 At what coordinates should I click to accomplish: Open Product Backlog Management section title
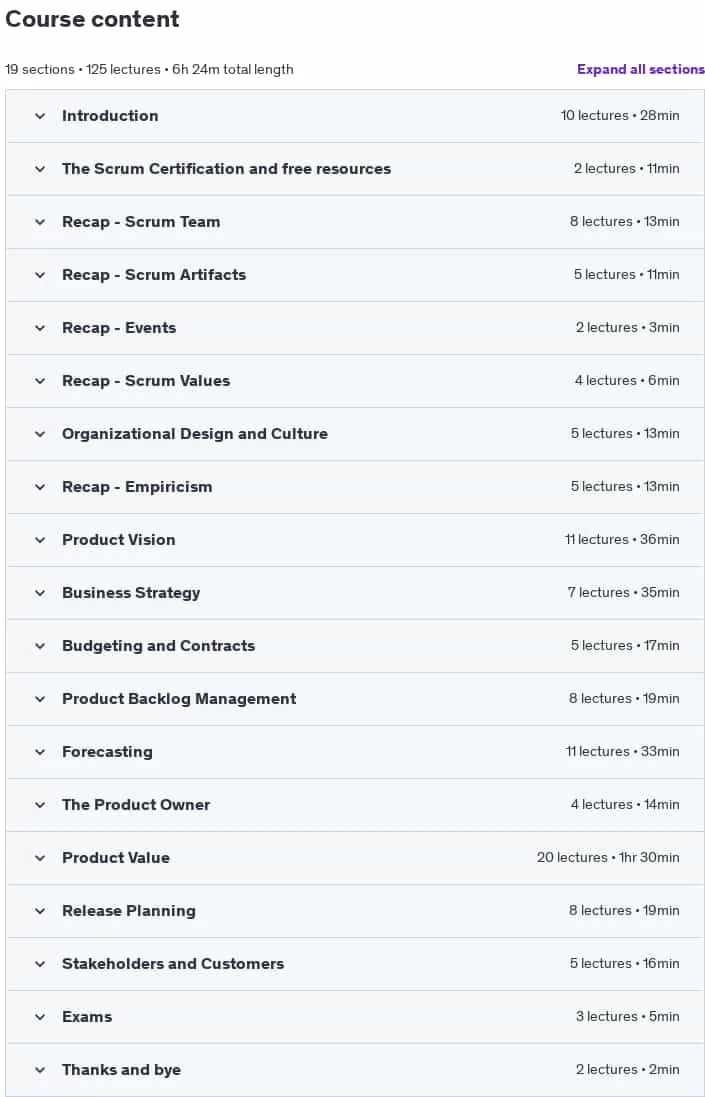[x=179, y=699]
